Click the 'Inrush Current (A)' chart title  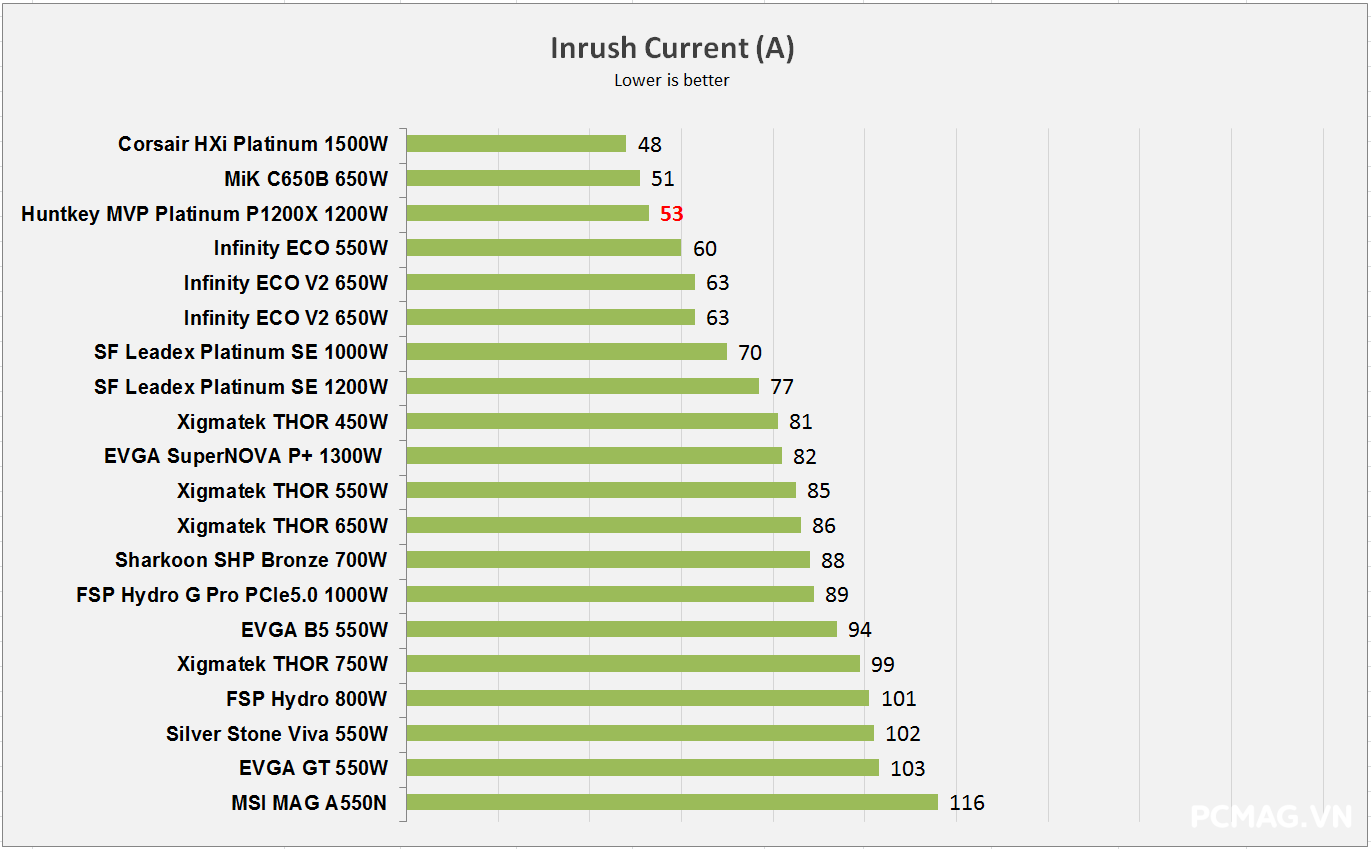[672, 48]
